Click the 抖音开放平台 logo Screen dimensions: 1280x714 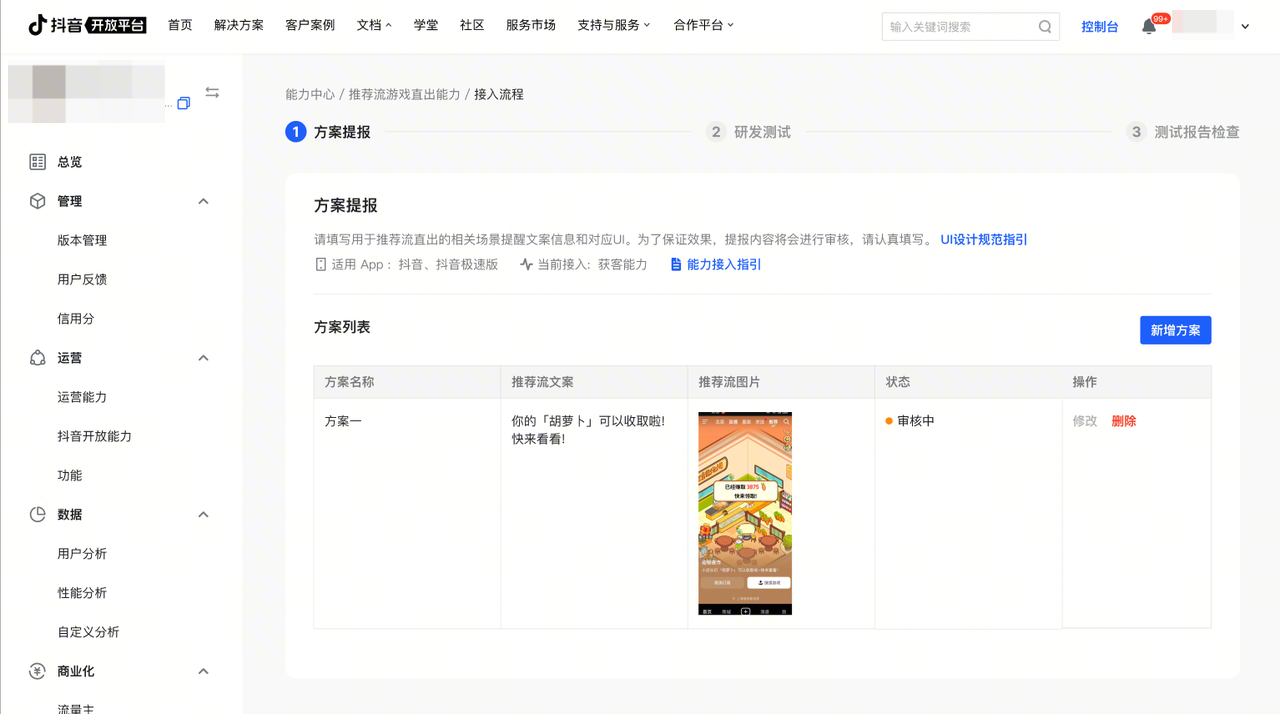tap(87, 25)
